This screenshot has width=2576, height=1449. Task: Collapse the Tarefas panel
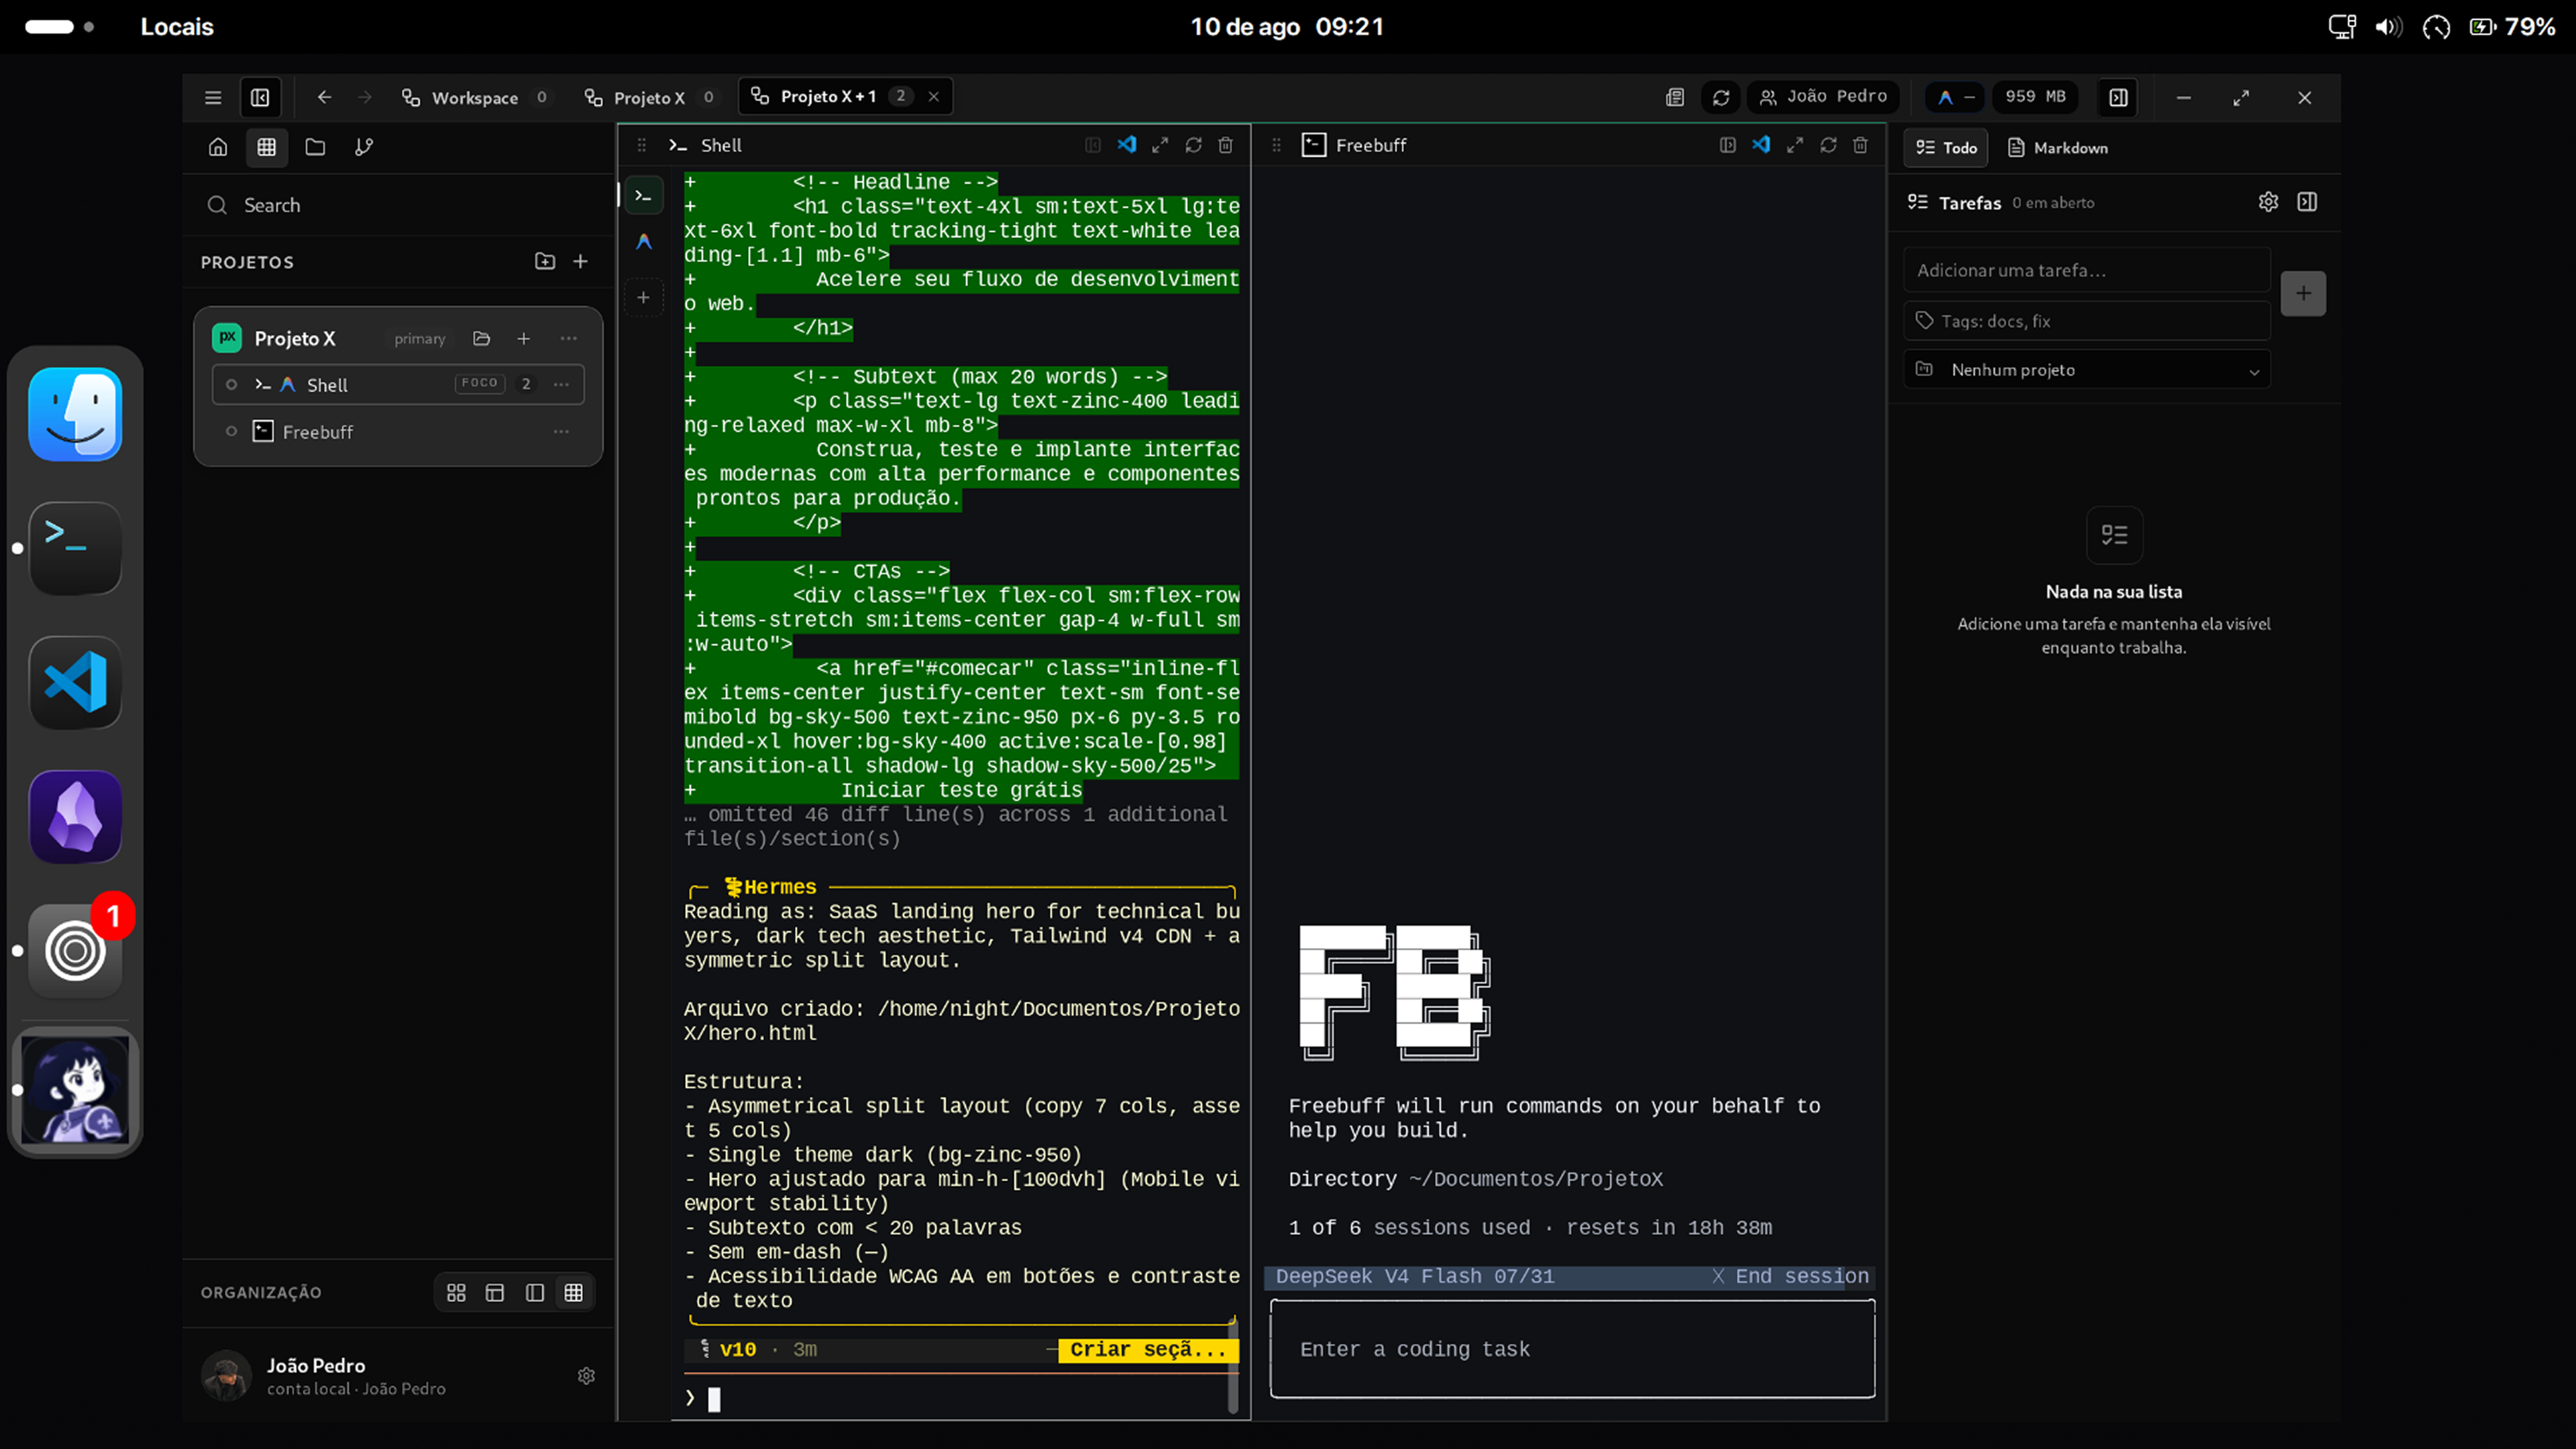pos(2307,202)
